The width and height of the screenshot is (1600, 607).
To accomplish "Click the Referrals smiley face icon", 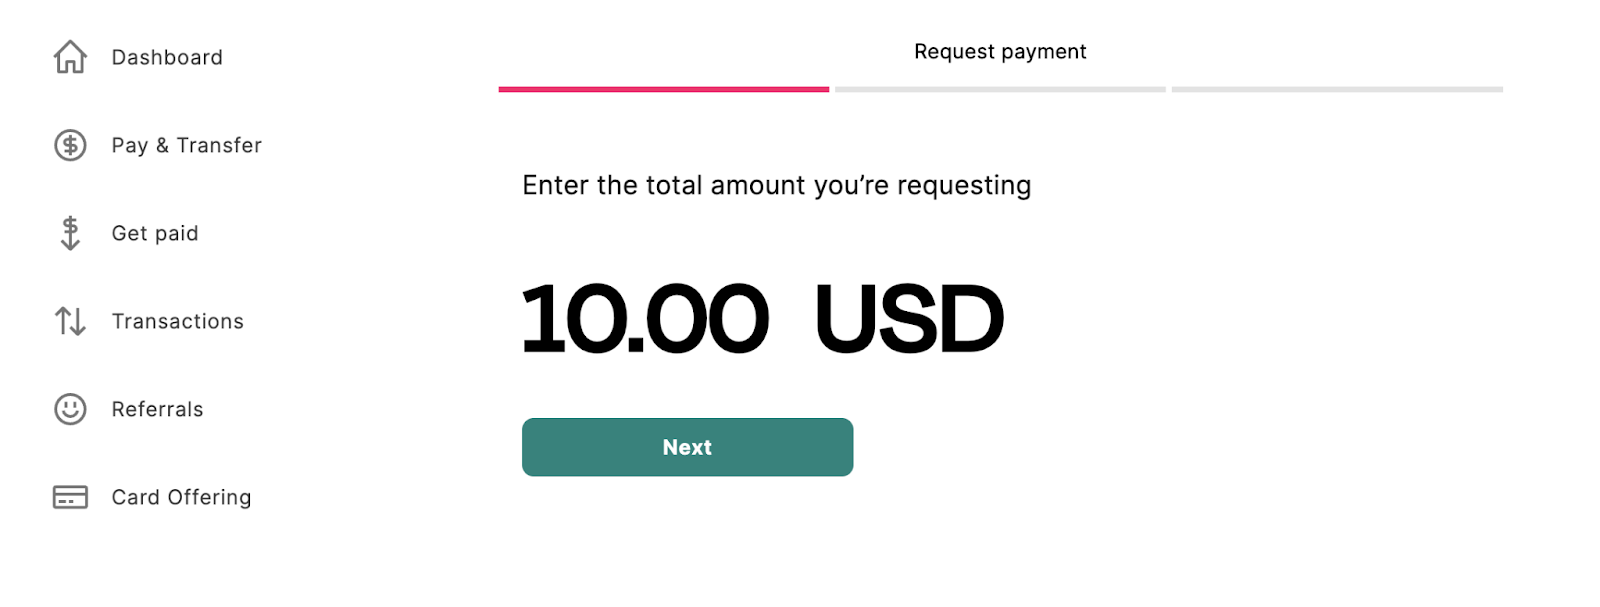I will pos(70,409).
